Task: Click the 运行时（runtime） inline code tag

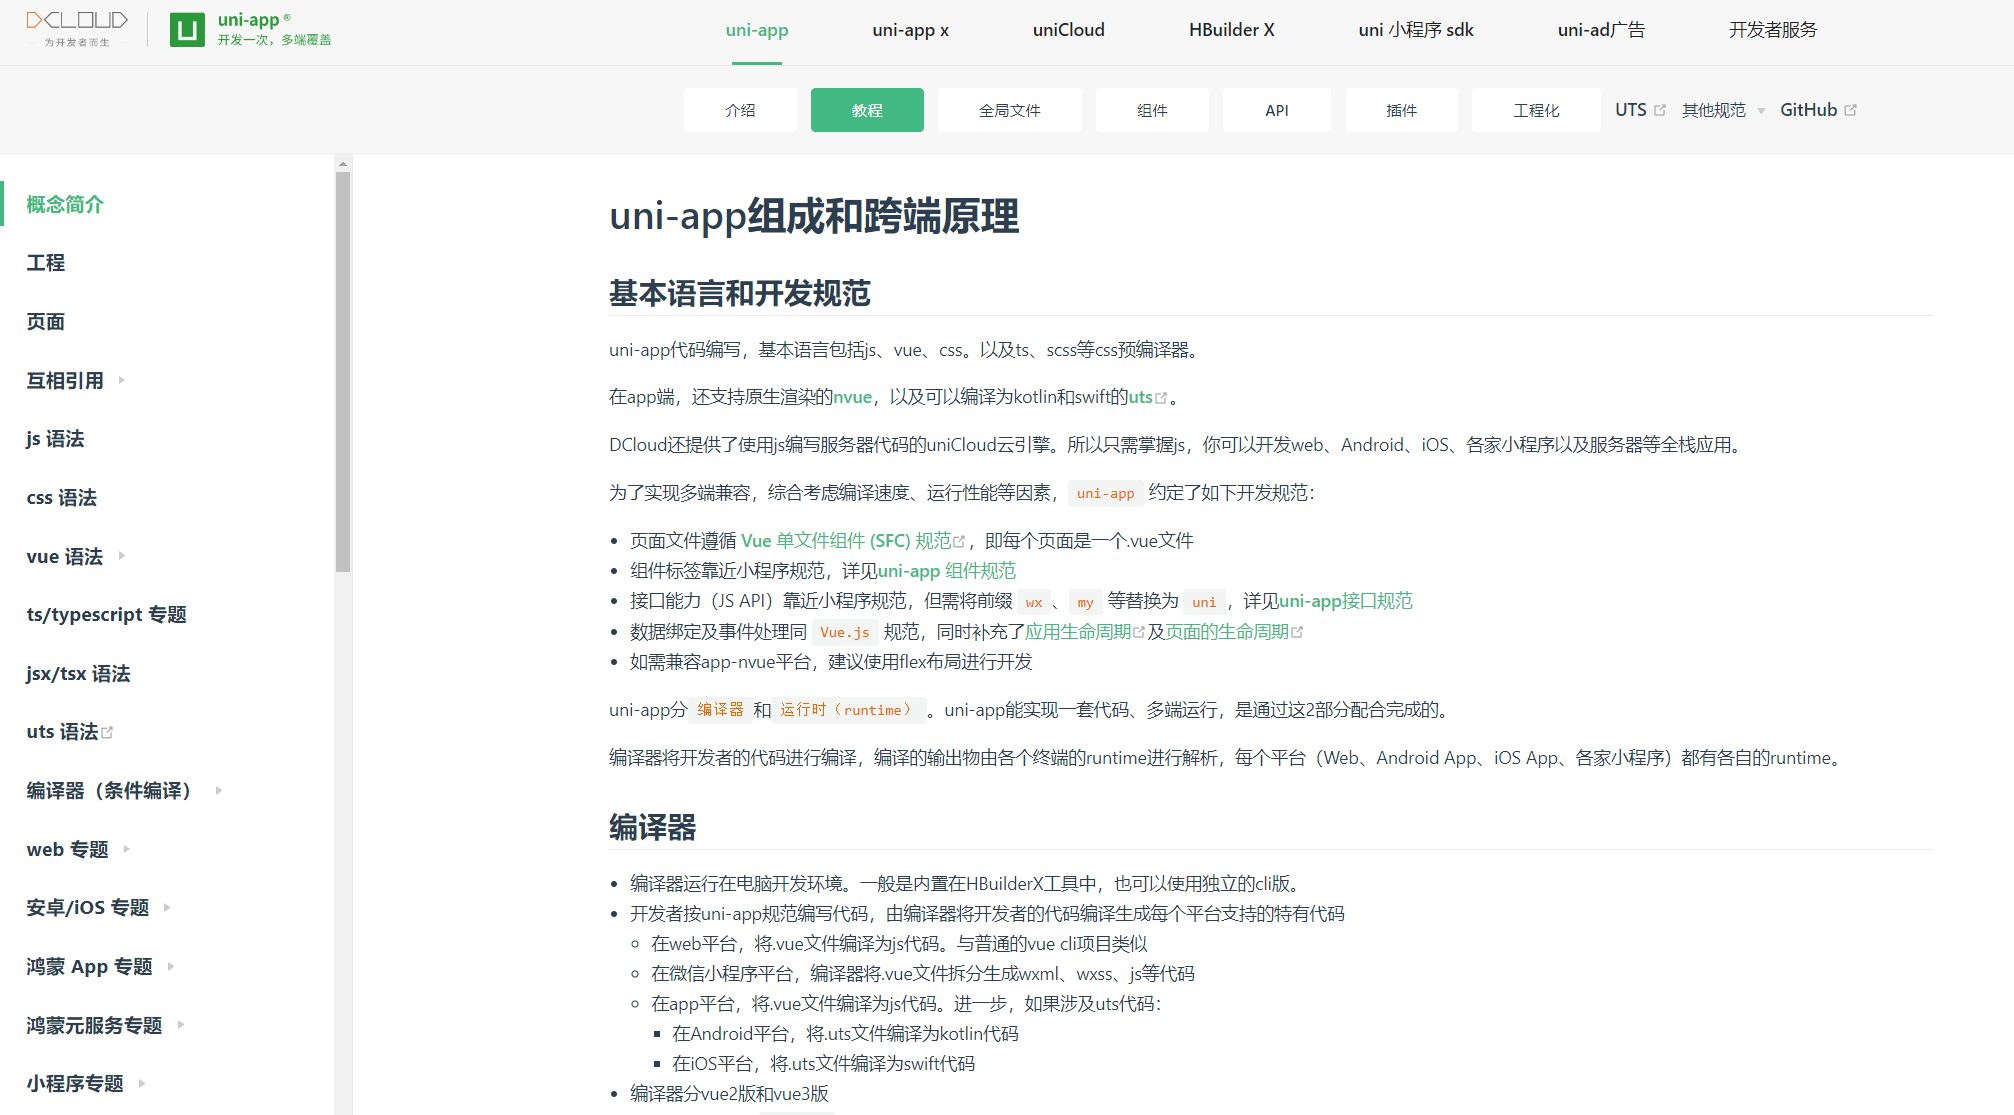Action: click(x=848, y=710)
